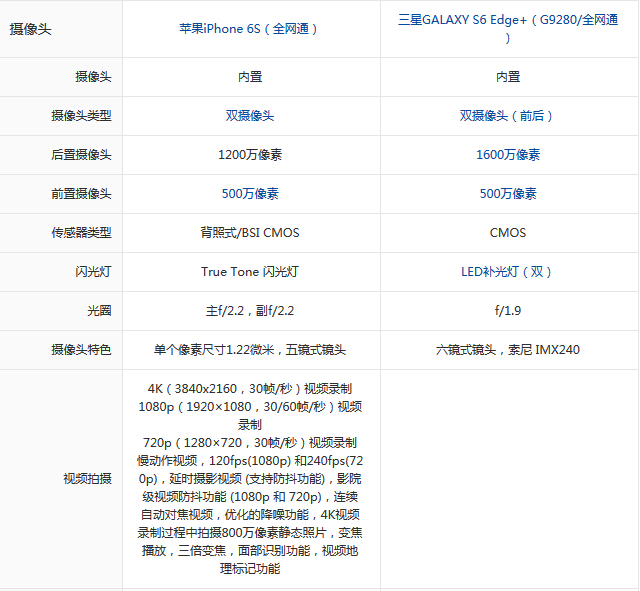Click the 传感器类型 row label

[81, 233]
